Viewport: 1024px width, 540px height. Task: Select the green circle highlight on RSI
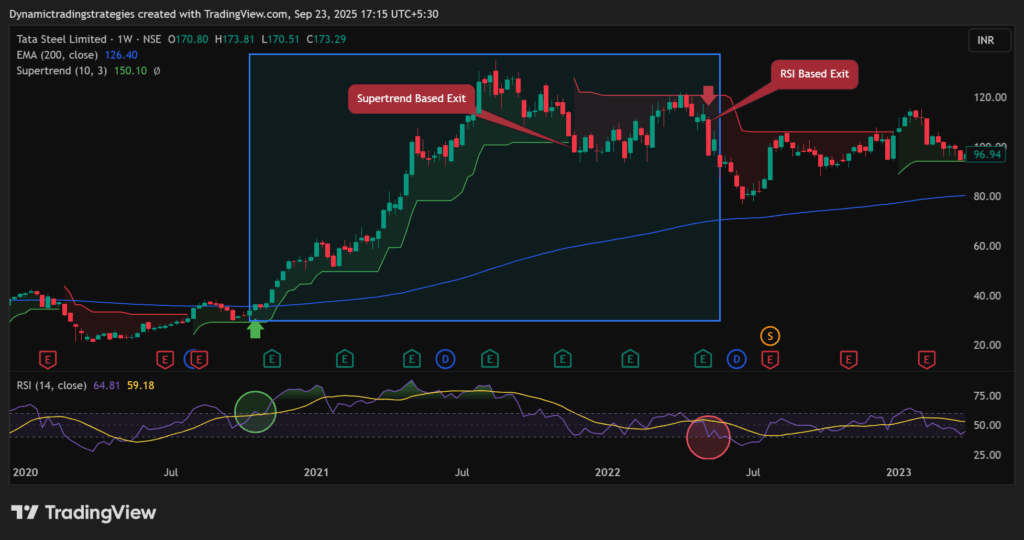(x=255, y=409)
